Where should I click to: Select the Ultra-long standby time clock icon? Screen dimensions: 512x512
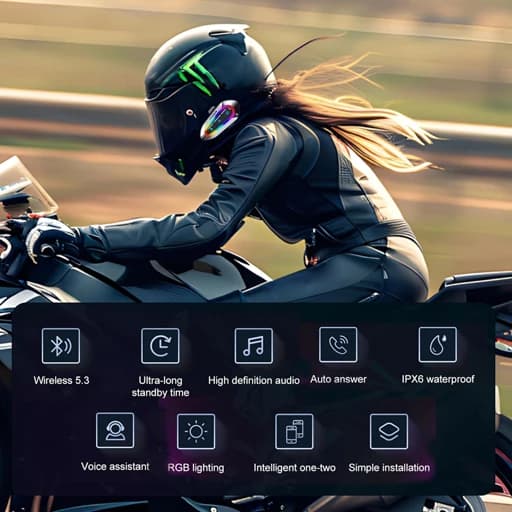[160, 346]
